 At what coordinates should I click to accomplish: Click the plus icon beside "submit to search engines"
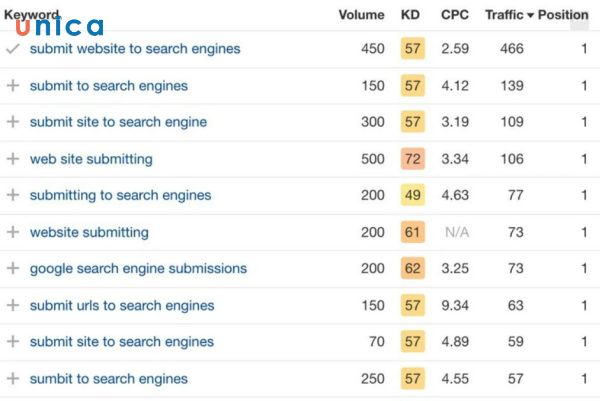pos(13,86)
